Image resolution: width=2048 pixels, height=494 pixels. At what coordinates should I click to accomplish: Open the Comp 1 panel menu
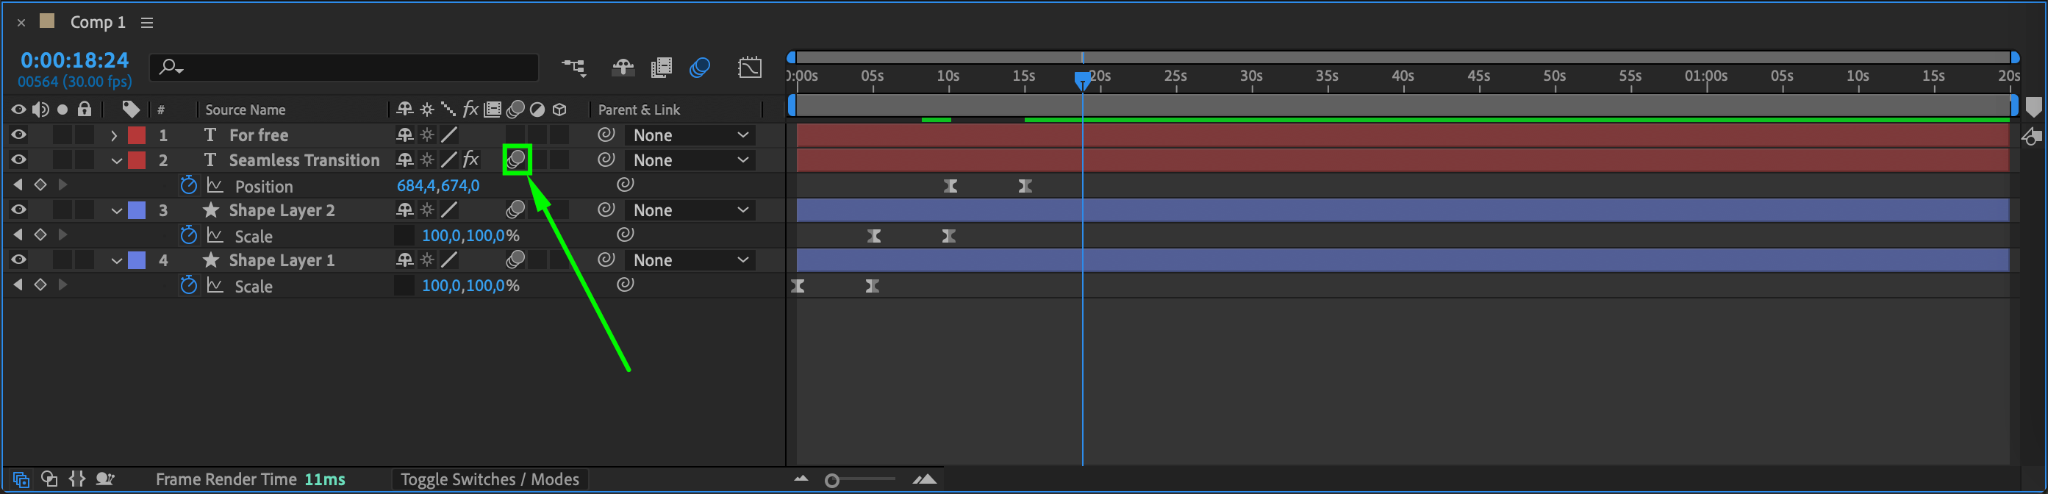pyautogui.click(x=147, y=22)
